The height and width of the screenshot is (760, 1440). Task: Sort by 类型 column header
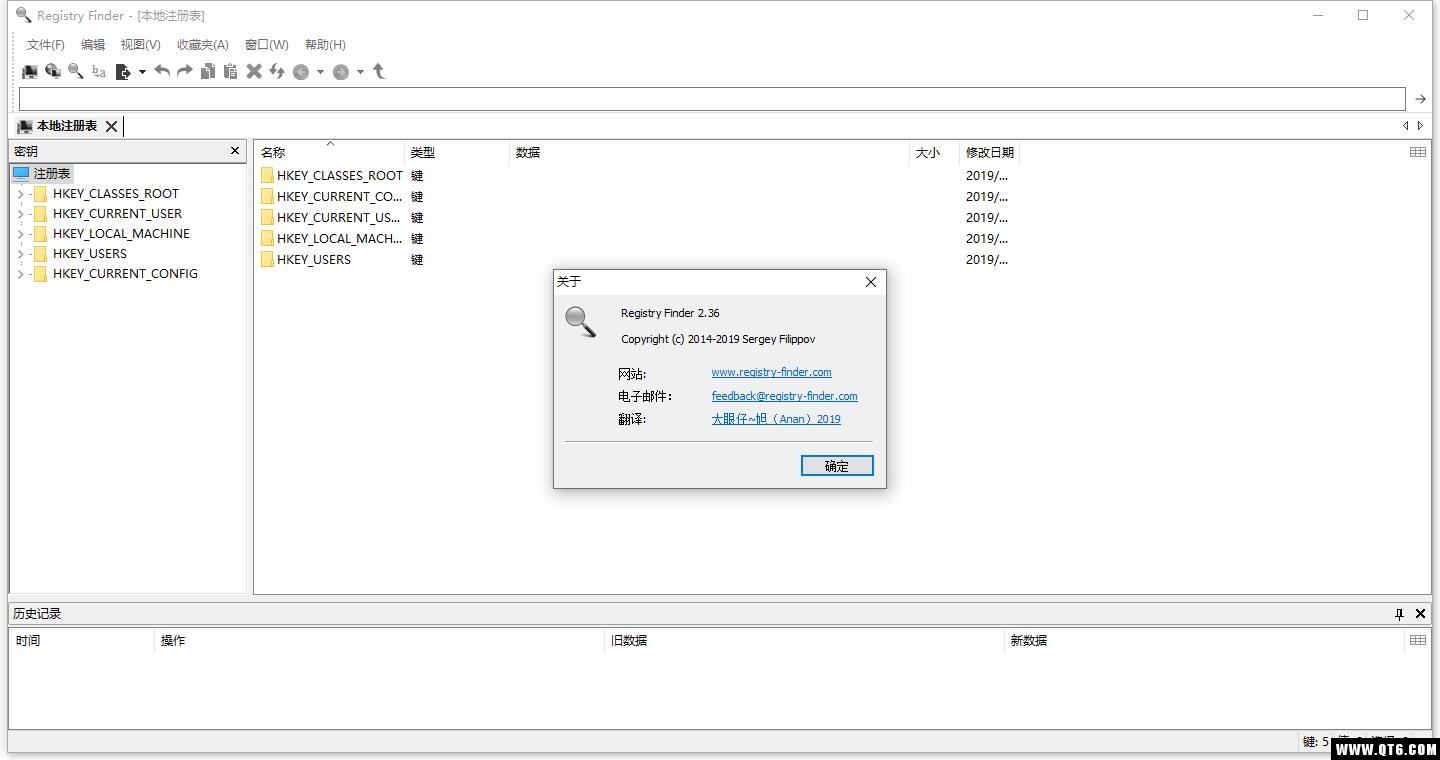coord(457,152)
